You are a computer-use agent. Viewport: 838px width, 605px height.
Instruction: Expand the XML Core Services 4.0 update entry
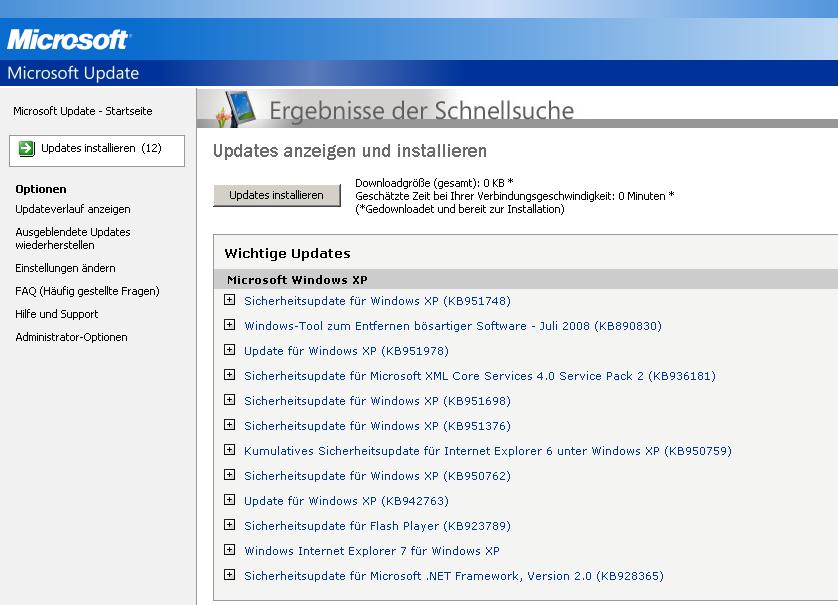229,375
